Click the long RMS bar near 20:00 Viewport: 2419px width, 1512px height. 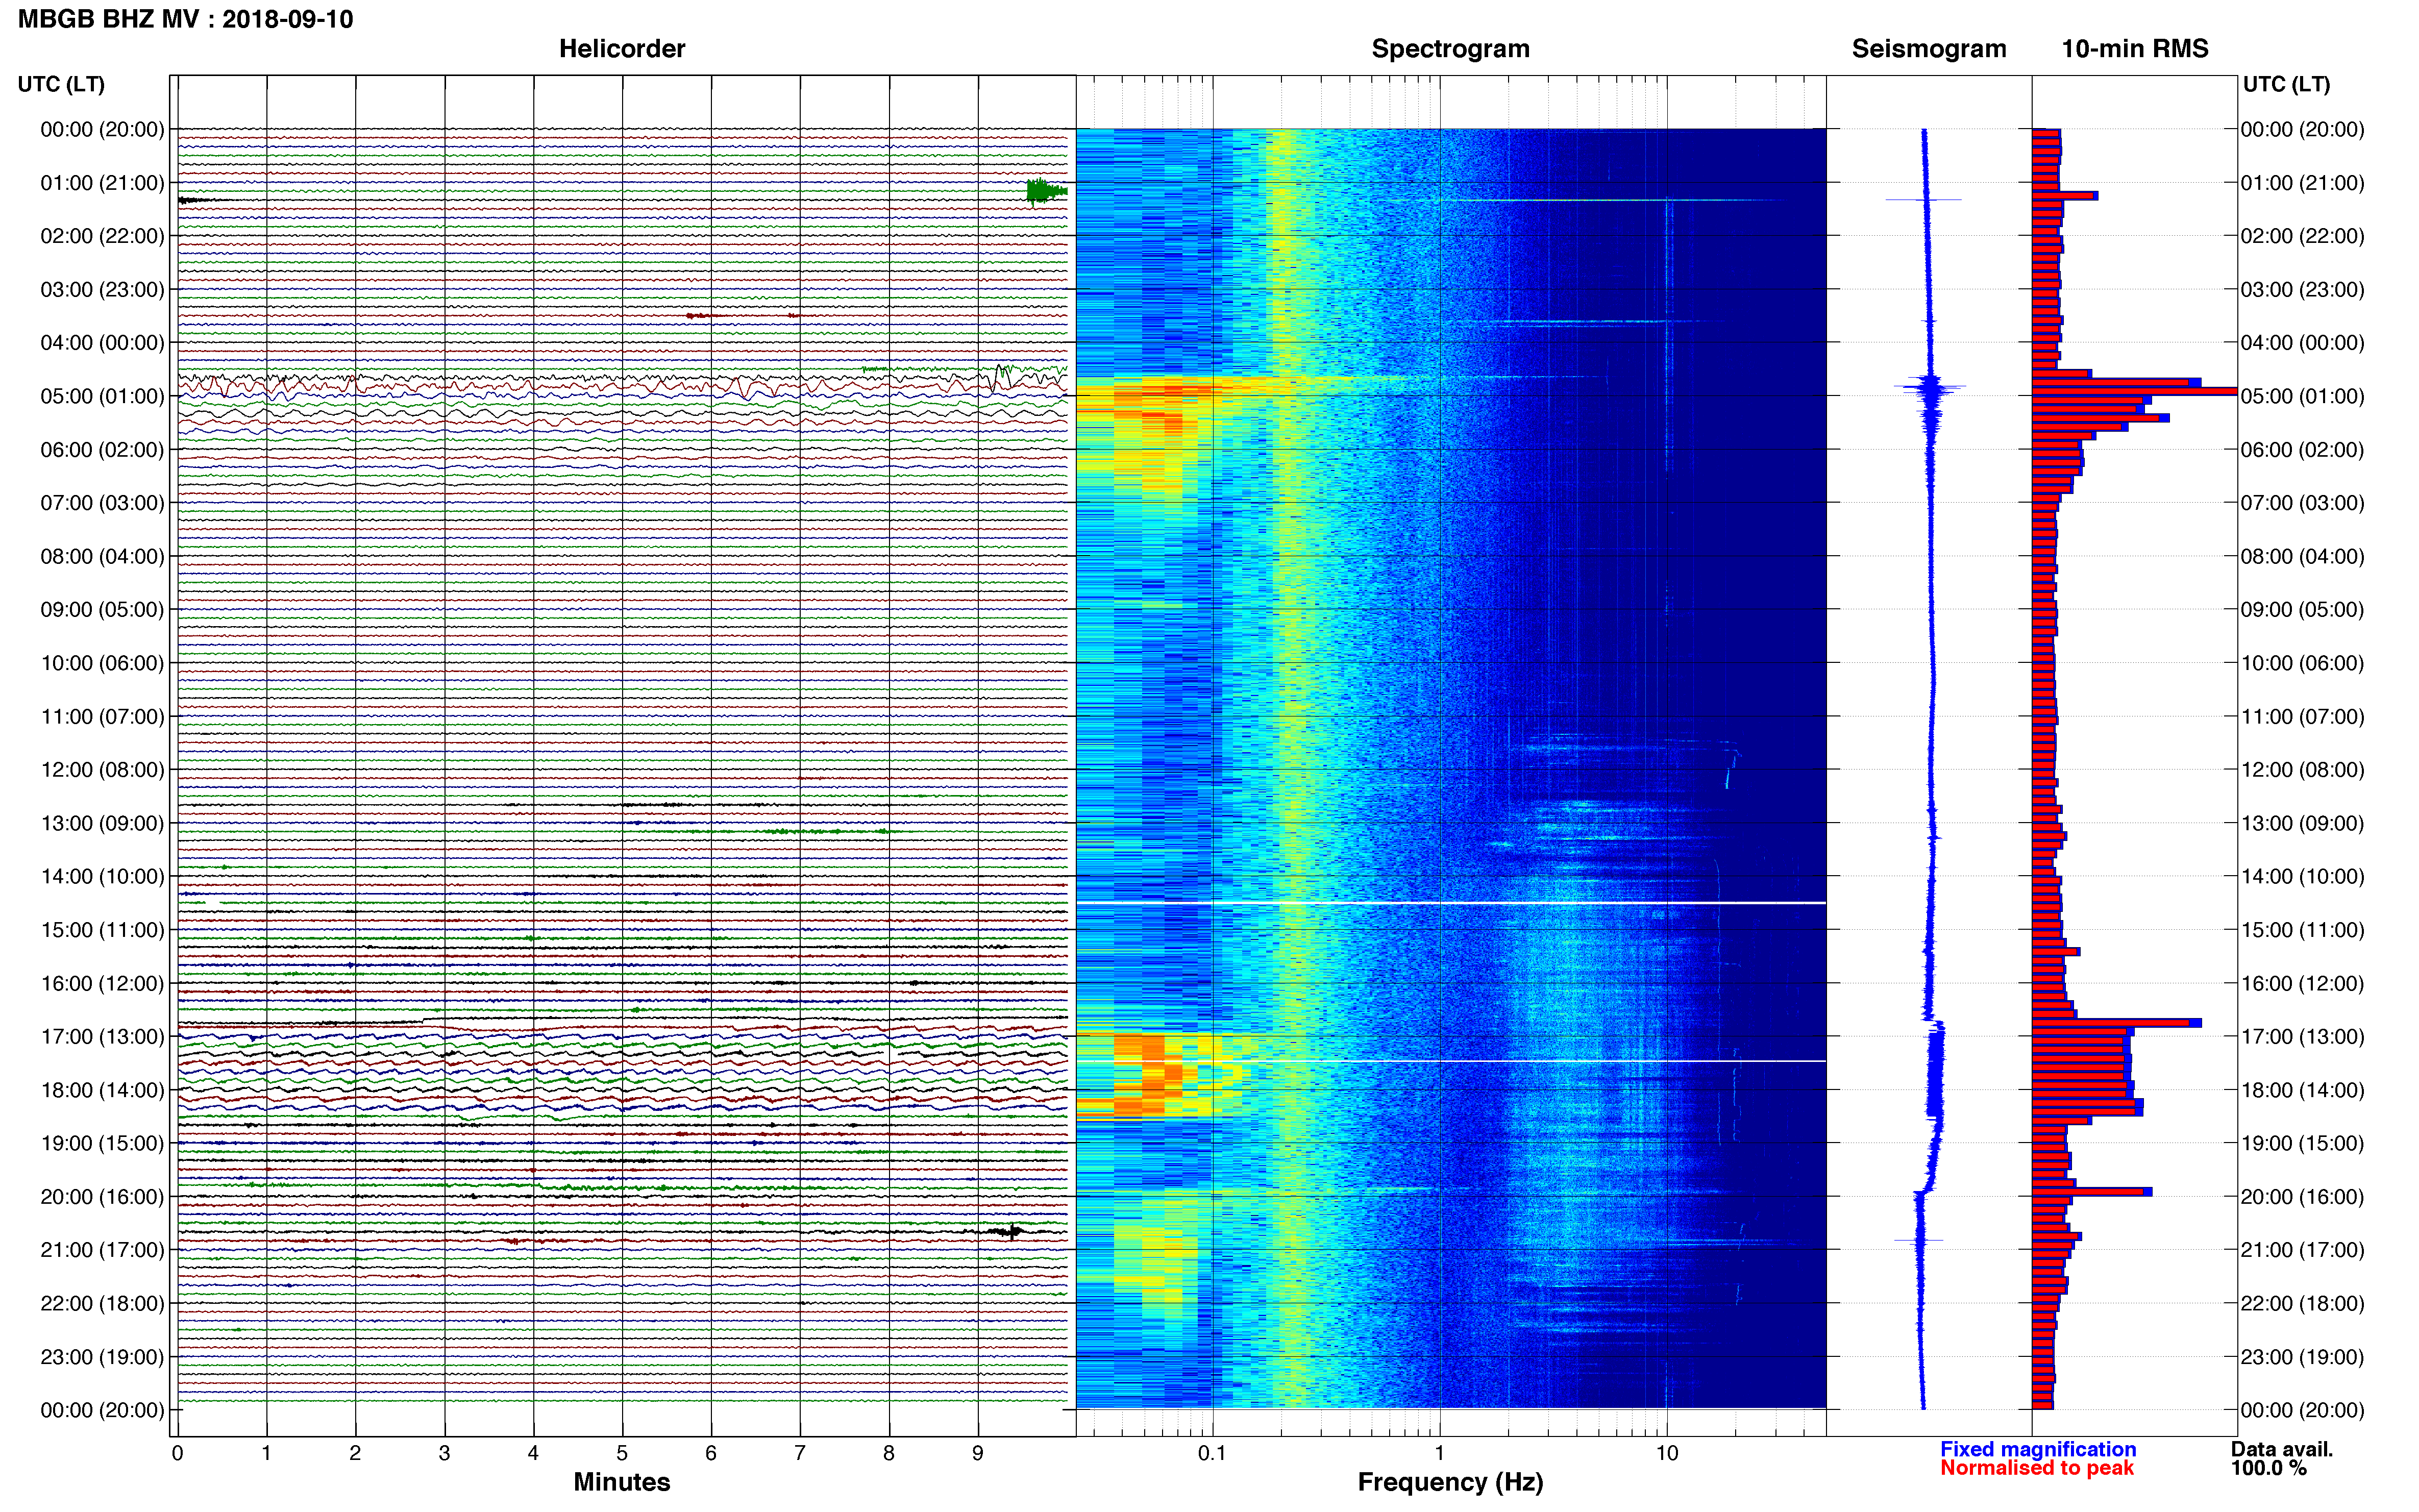tap(2091, 1192)
